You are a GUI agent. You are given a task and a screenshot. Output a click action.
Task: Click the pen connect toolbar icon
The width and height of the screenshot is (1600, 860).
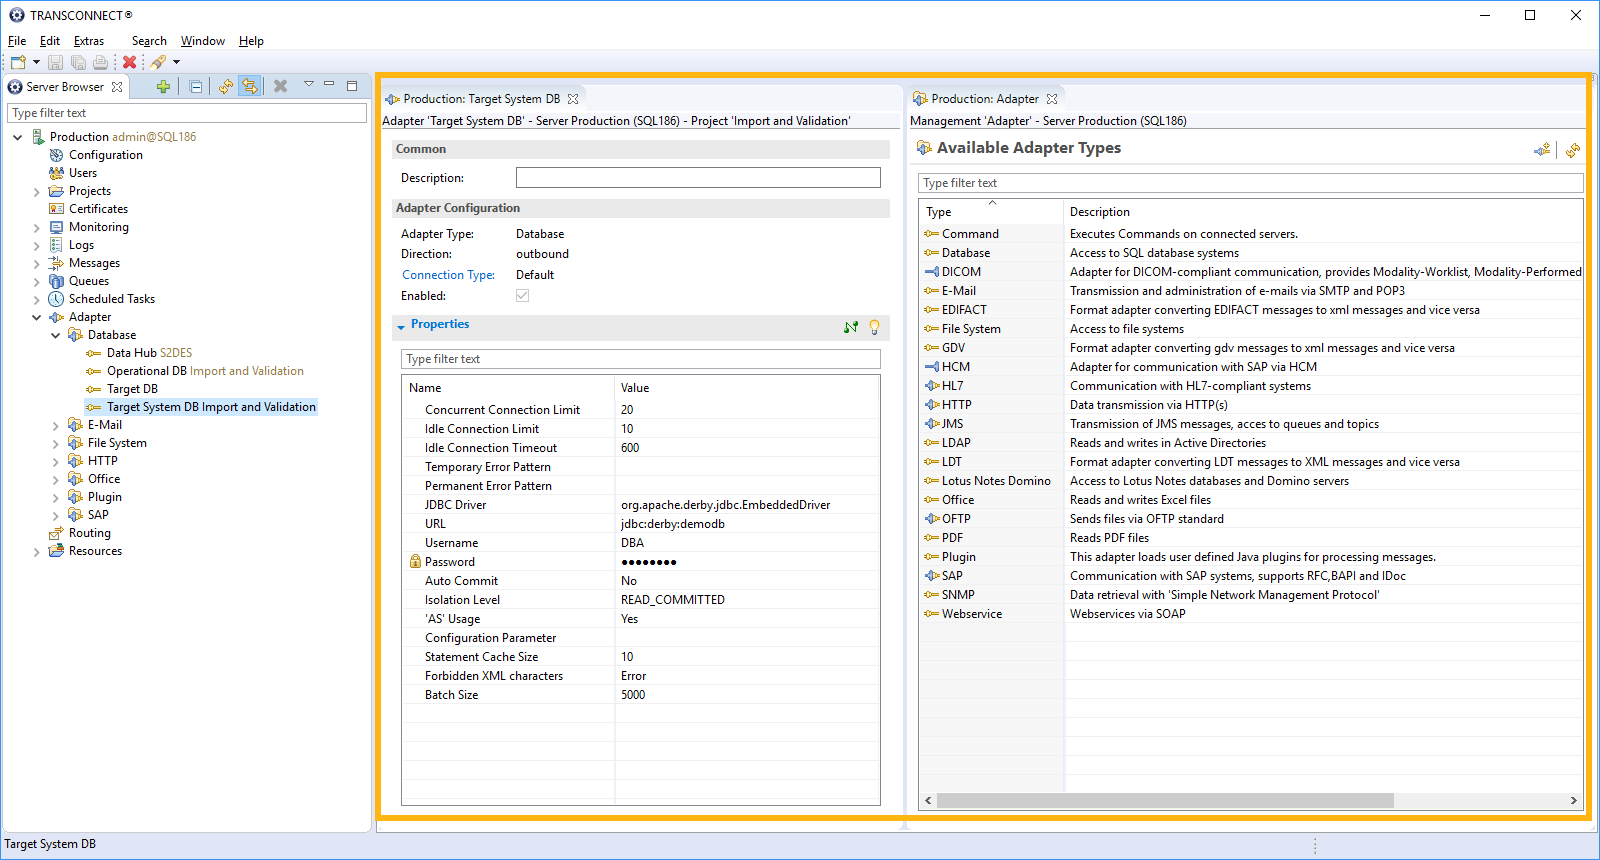pyautogui.click(x=158, y=62)
